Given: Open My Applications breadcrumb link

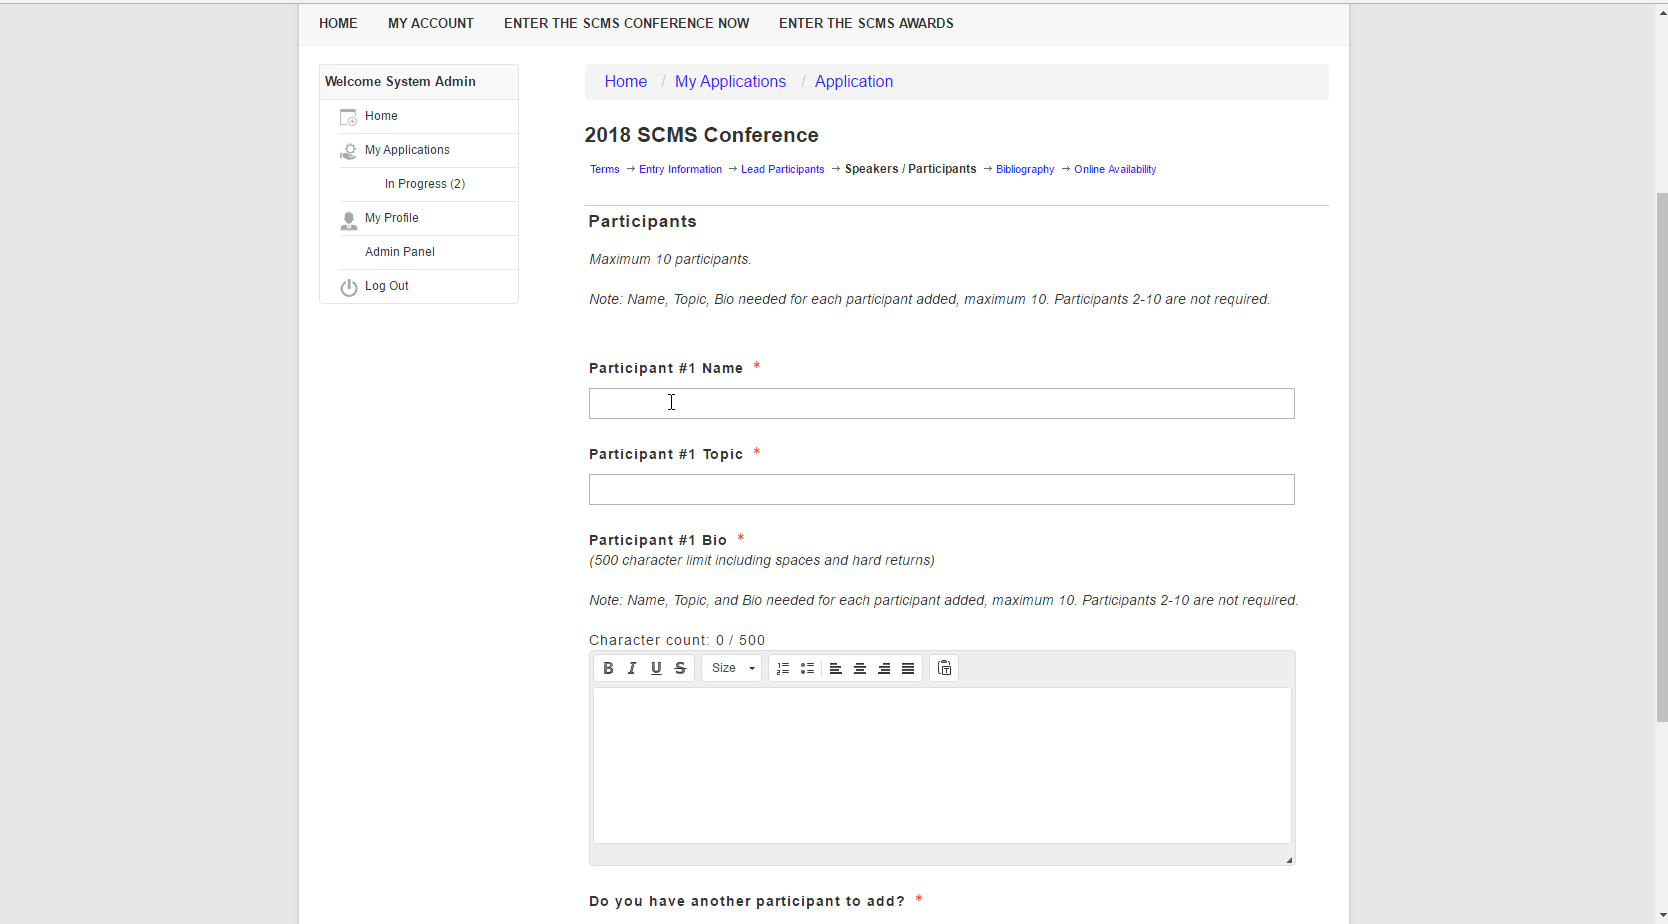Looking at the screenshot, I should (730, 82).
